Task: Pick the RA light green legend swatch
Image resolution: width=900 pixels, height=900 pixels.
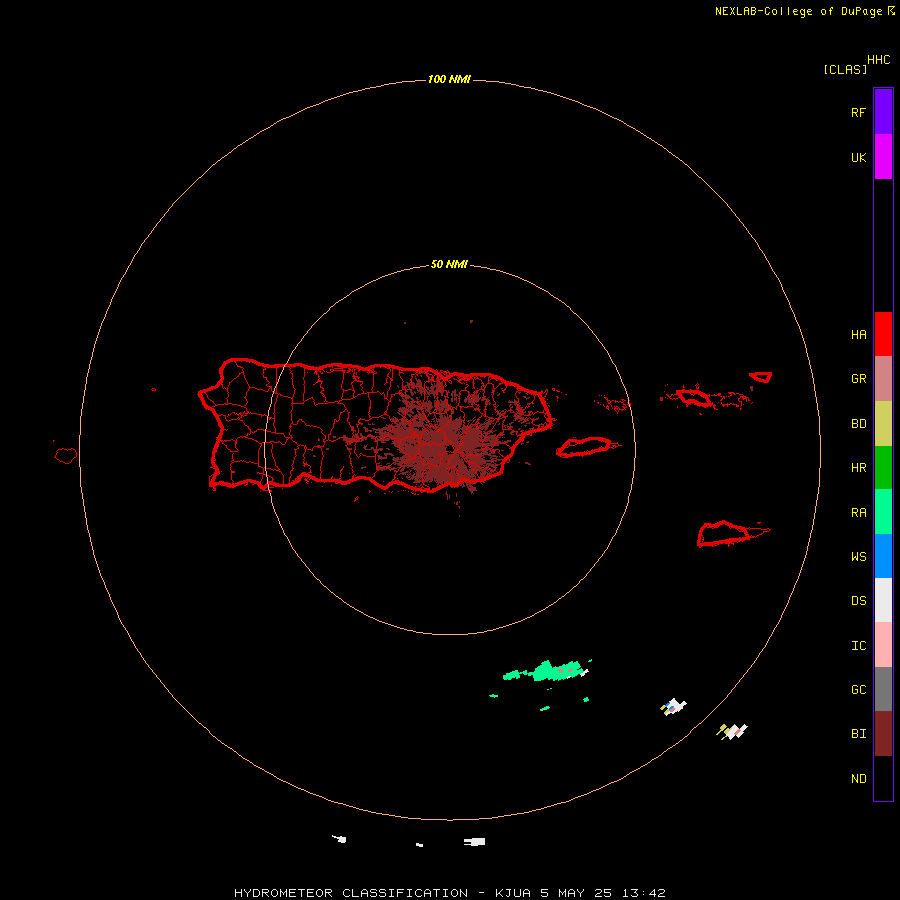Action: (883, 512)
